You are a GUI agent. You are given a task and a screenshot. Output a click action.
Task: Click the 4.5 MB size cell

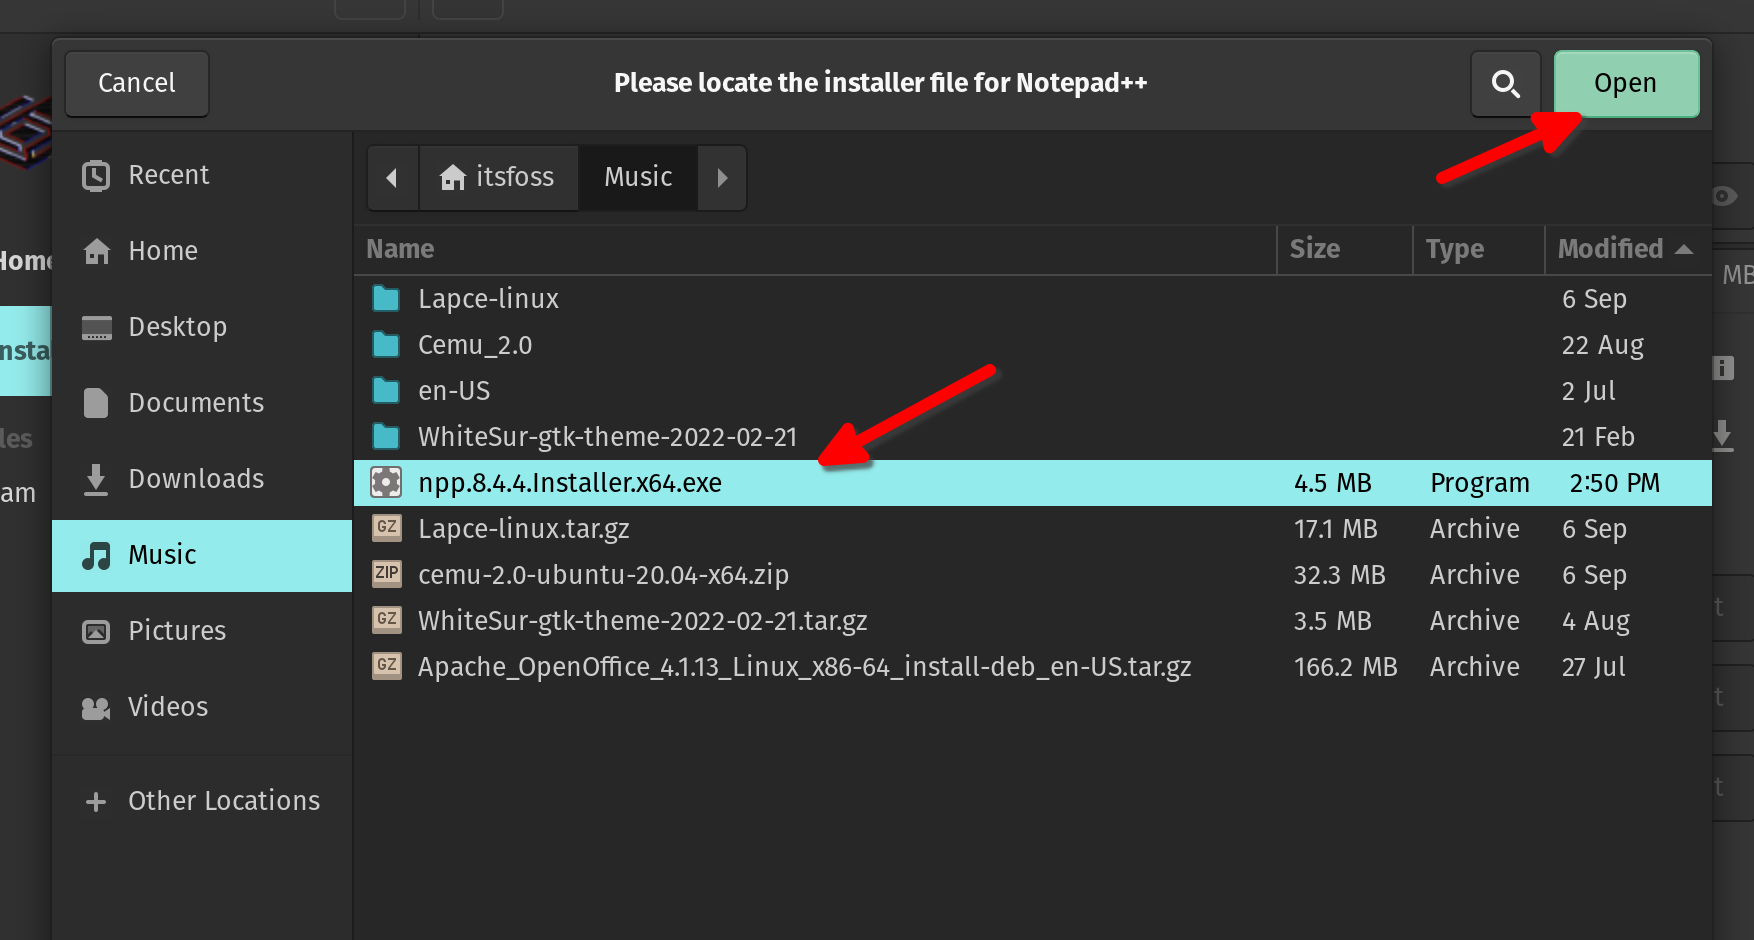click(1333, 483)
